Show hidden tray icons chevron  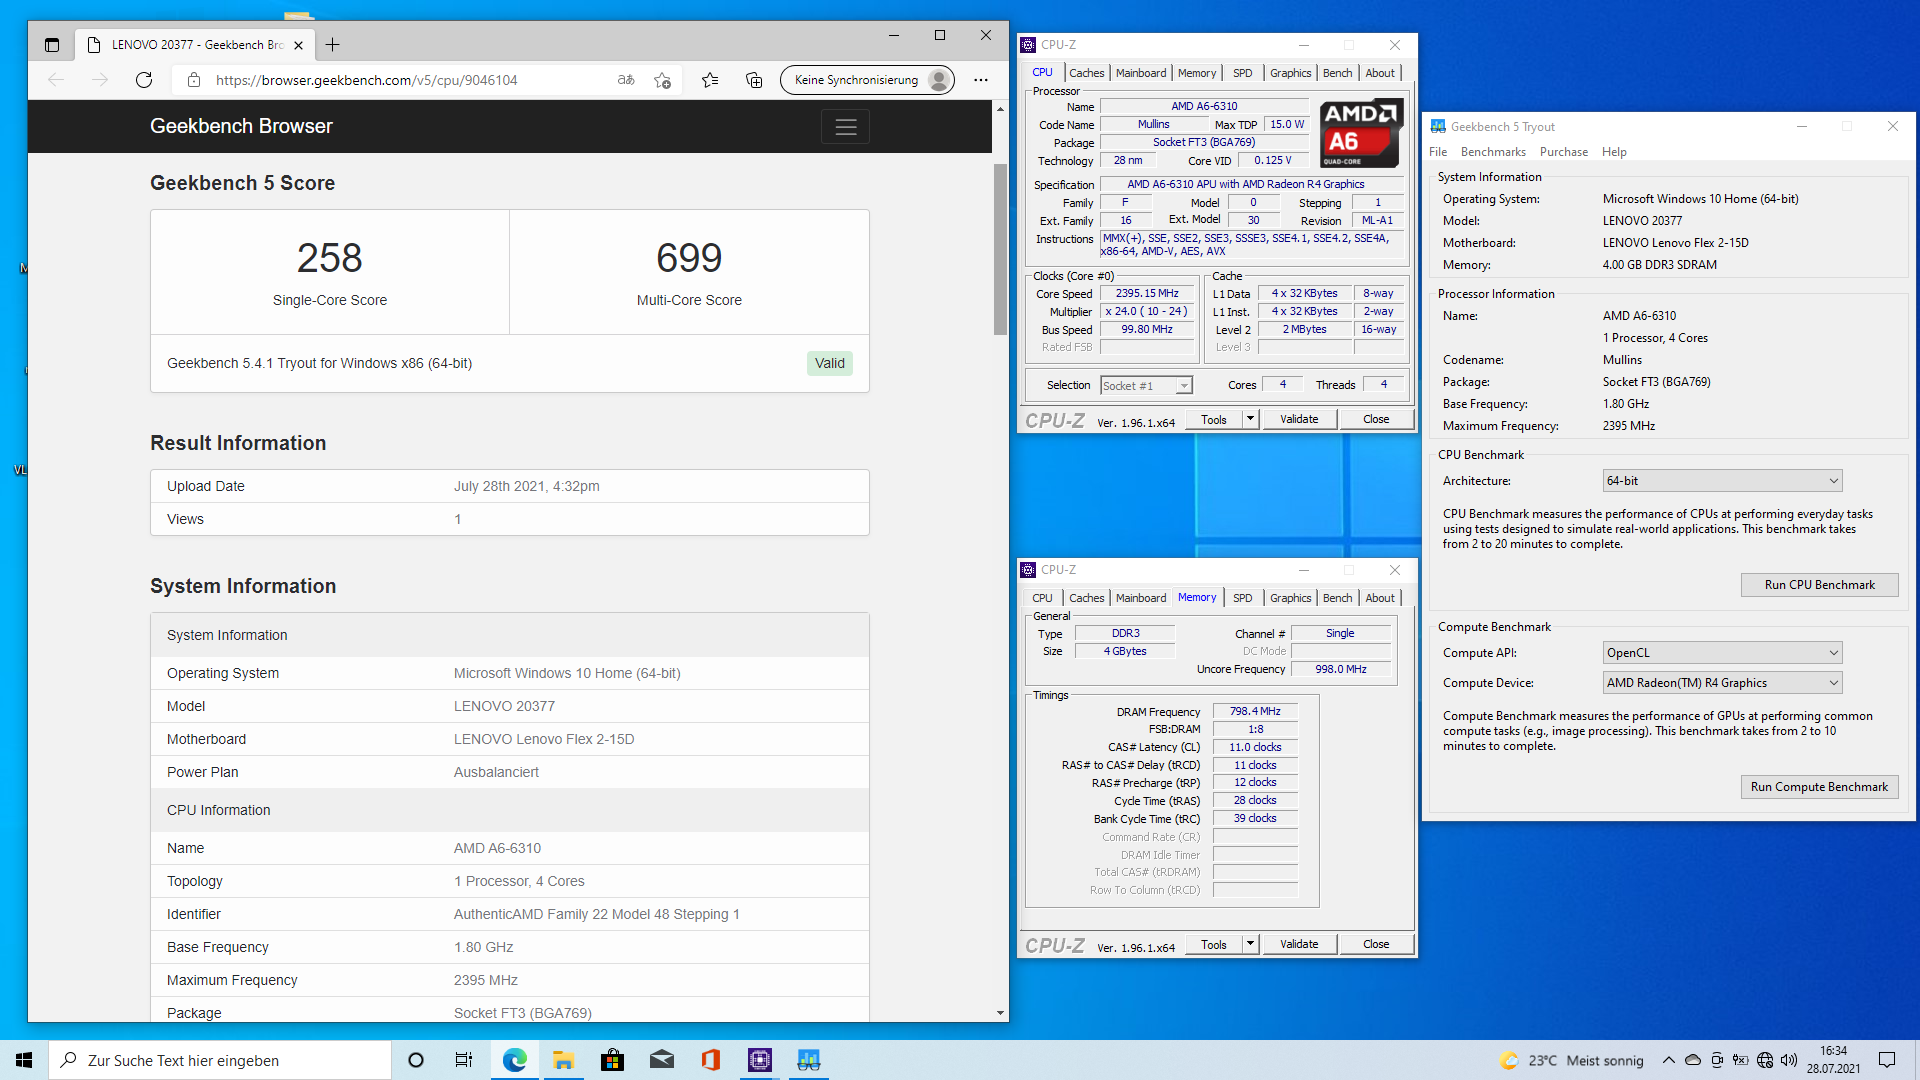1668,1060
